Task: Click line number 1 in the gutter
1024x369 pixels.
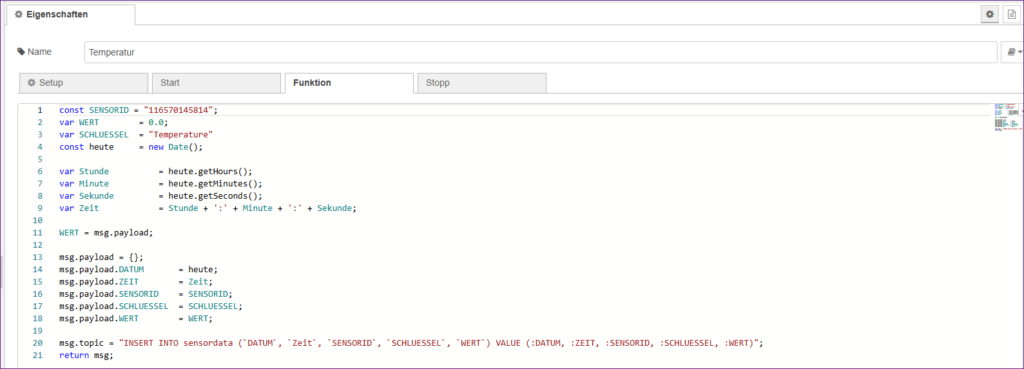Action: point(40,110)
